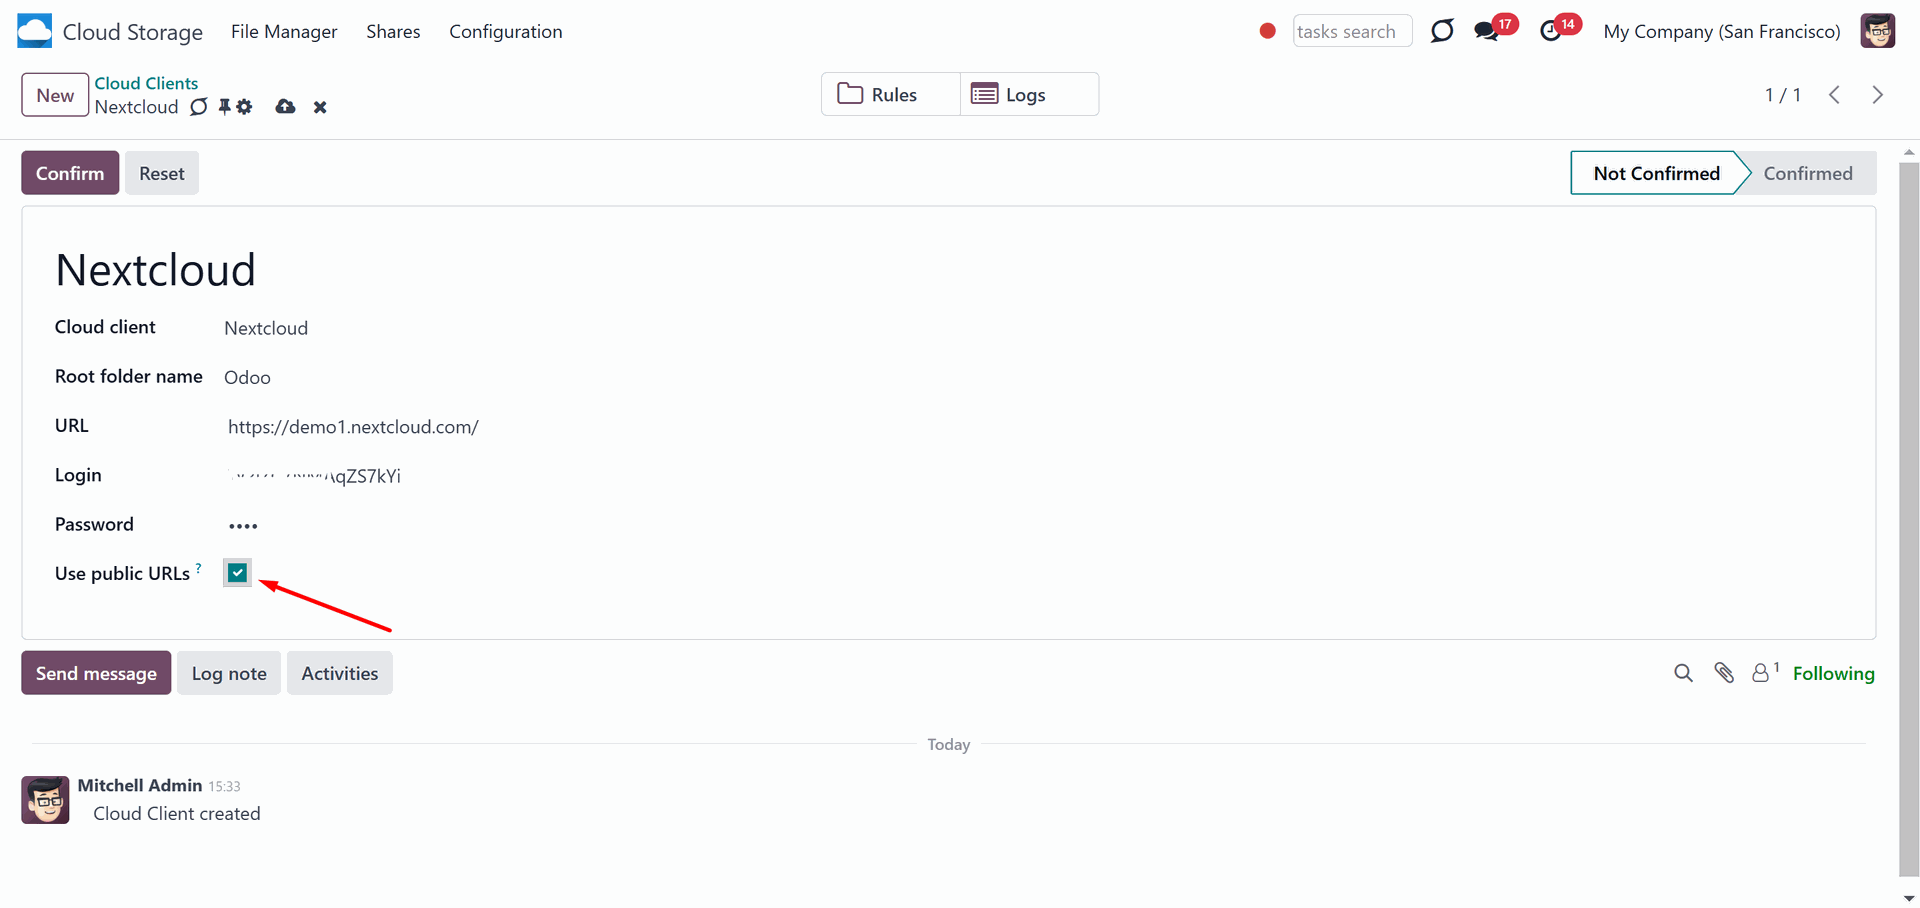This screenshot has height=908, width=1920.
Task: Click the refresh icon beside Nextcloud breadcrumb
Action: 199,107
